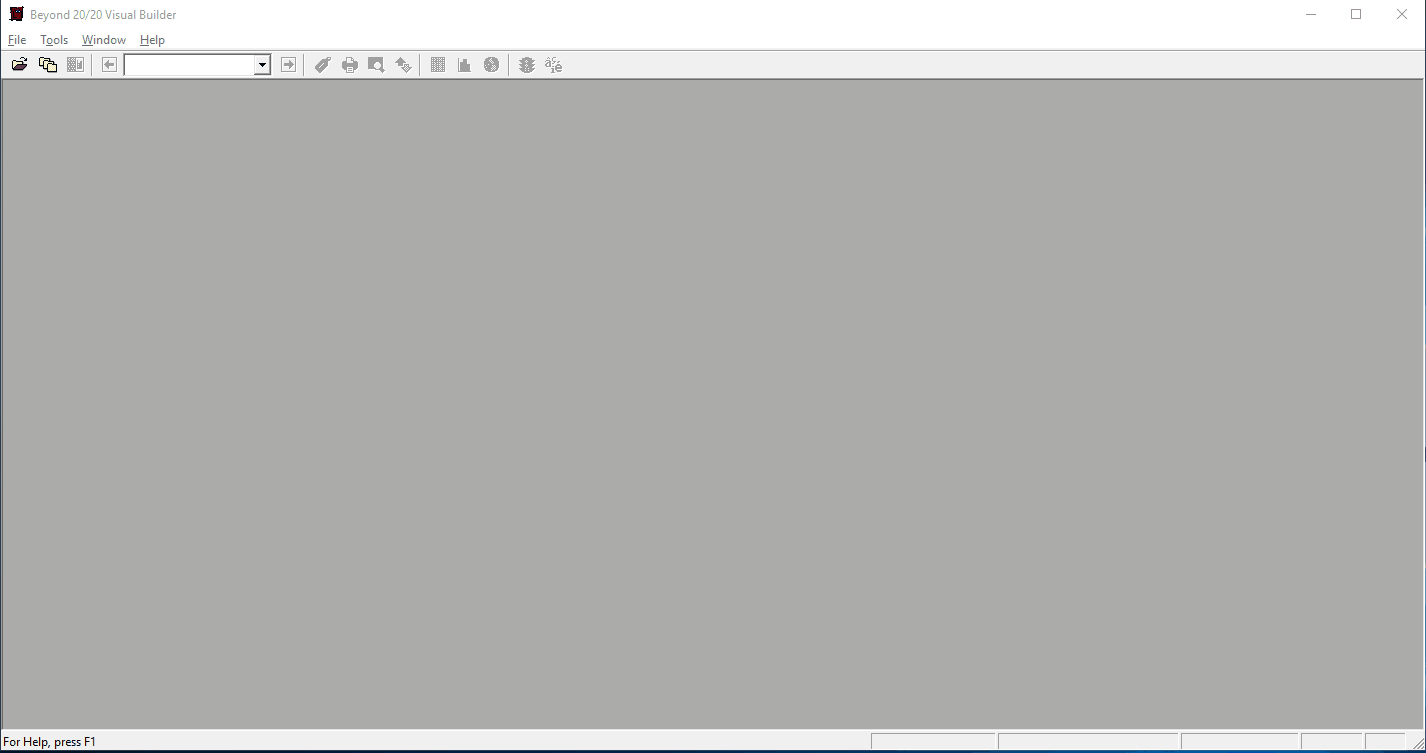Viewport: 1426px width, 753px height.
Task: Open the Tools menu
Action: (54, 40)
